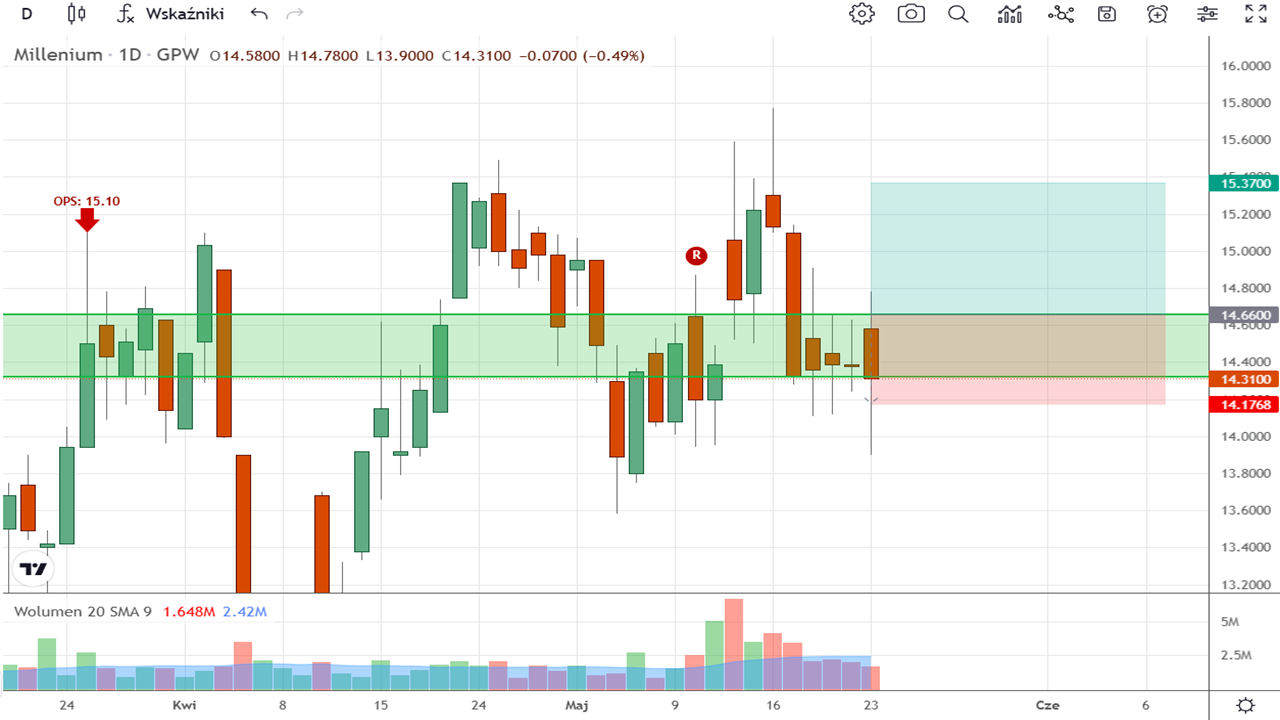Take a chart snapshot with camera icon
Image resolution: width=1280 pixels, height=720 pixels.
(x=910, y=14)
